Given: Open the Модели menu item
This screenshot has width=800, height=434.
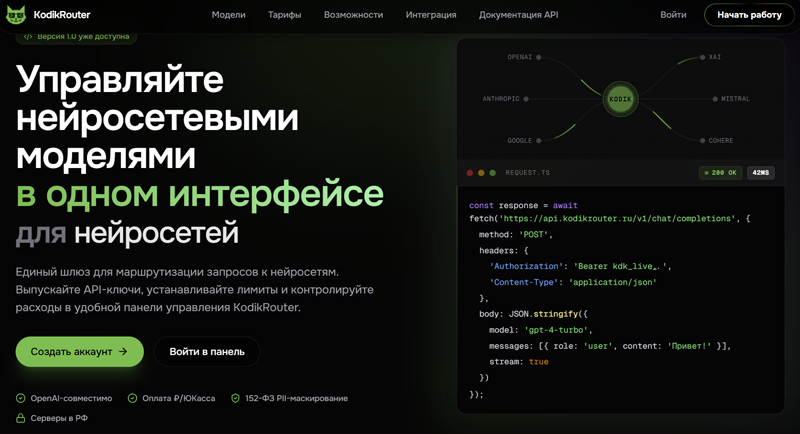Looking at the screenshot, I should point(229,15).
